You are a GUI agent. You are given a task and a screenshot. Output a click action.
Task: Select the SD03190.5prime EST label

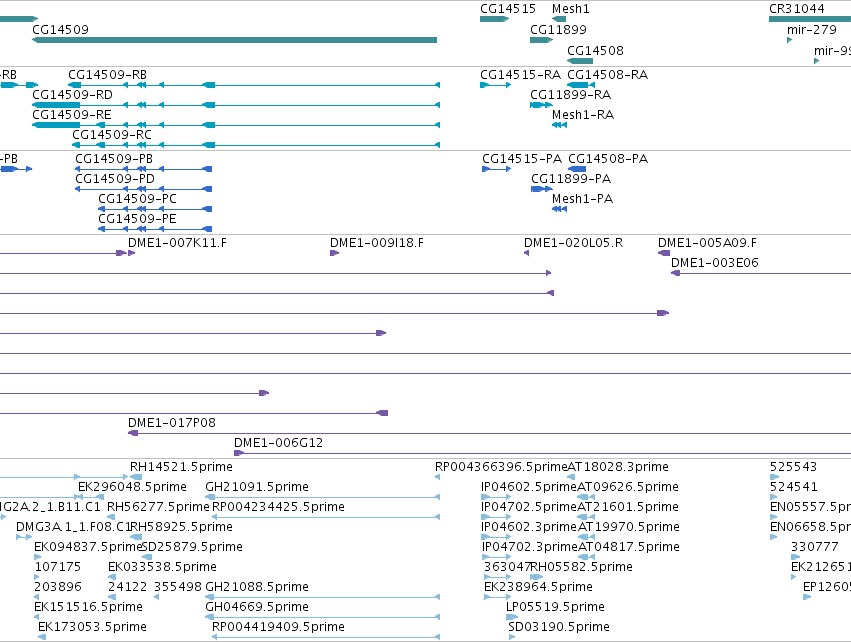(559, 627)
